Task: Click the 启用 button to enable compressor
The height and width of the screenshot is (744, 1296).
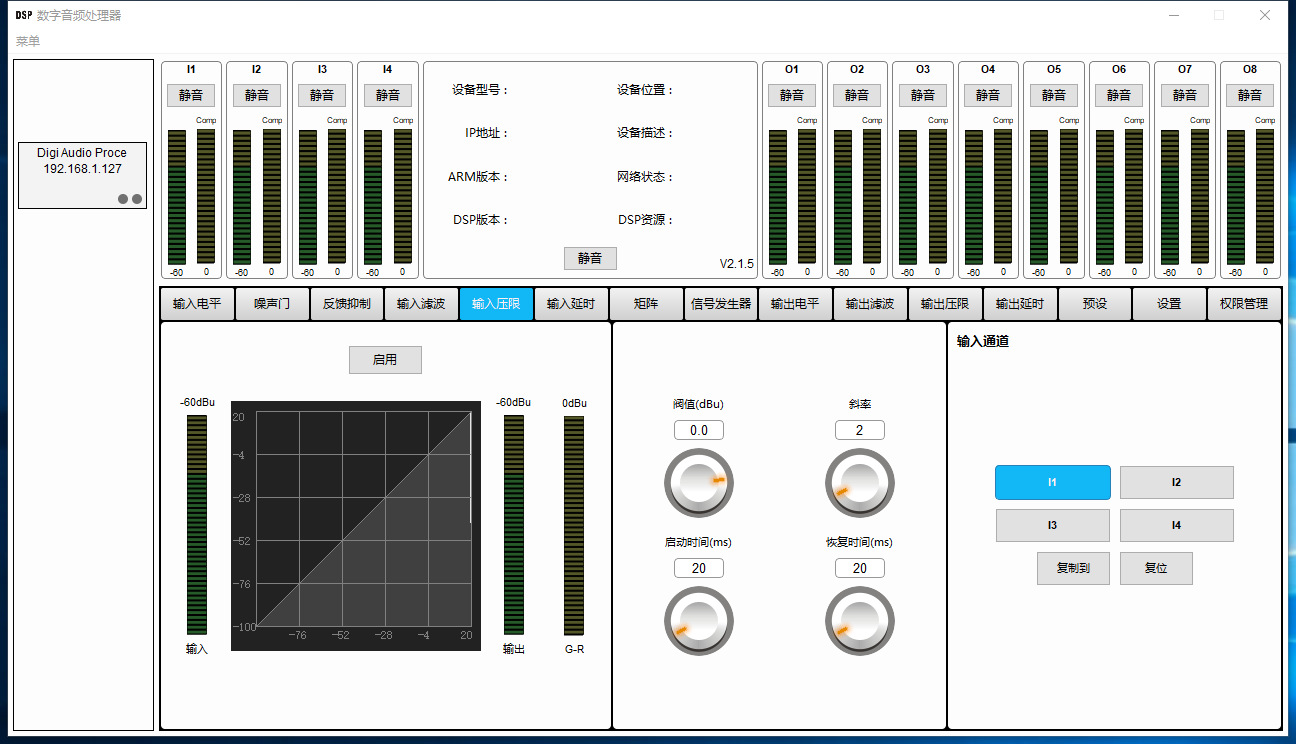Action: click(385, 360)
